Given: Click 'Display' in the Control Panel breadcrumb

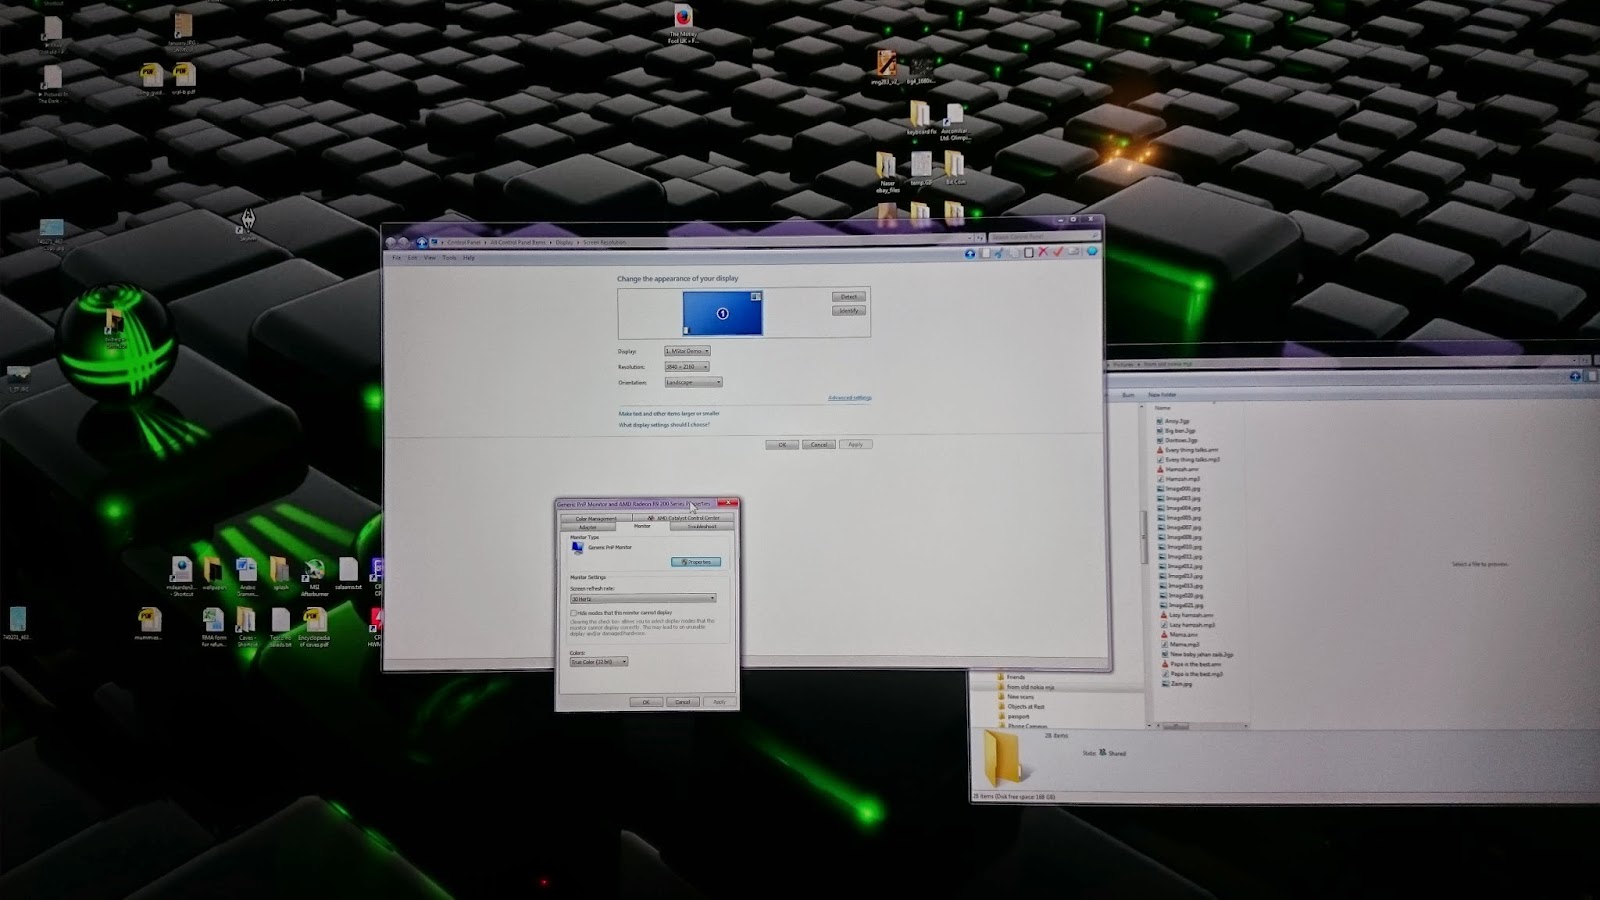Looking at the screenshot, I should pyautogui.click(x=565, y=242).
